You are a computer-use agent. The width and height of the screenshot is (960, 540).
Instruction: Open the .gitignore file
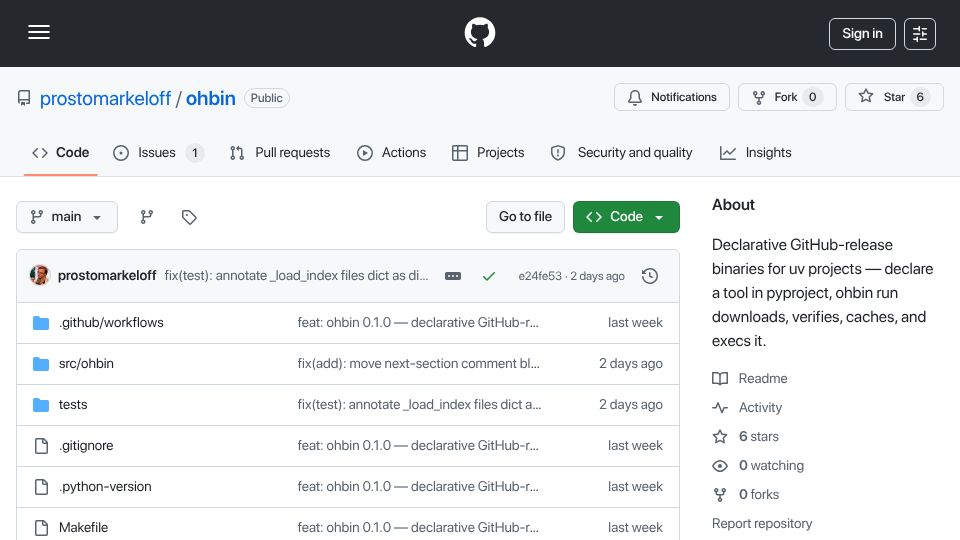pyautogui.click(x=86, y=446)
